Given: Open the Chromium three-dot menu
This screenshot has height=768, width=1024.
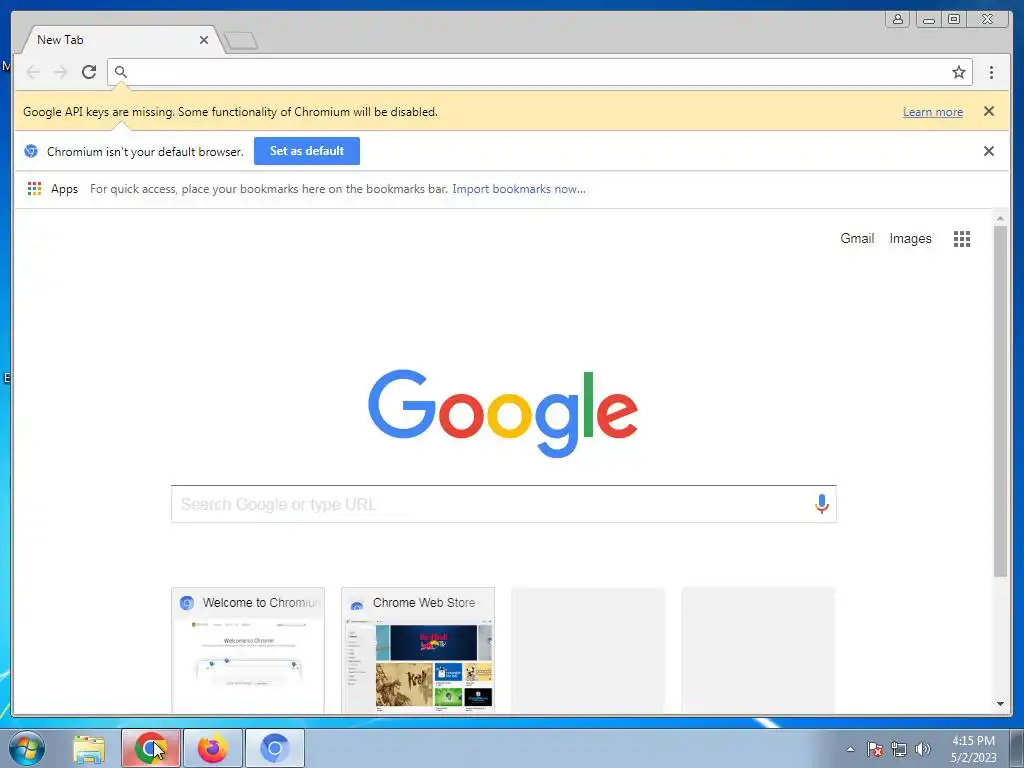Looking at the screenshot, I should [x=991, y=72].
